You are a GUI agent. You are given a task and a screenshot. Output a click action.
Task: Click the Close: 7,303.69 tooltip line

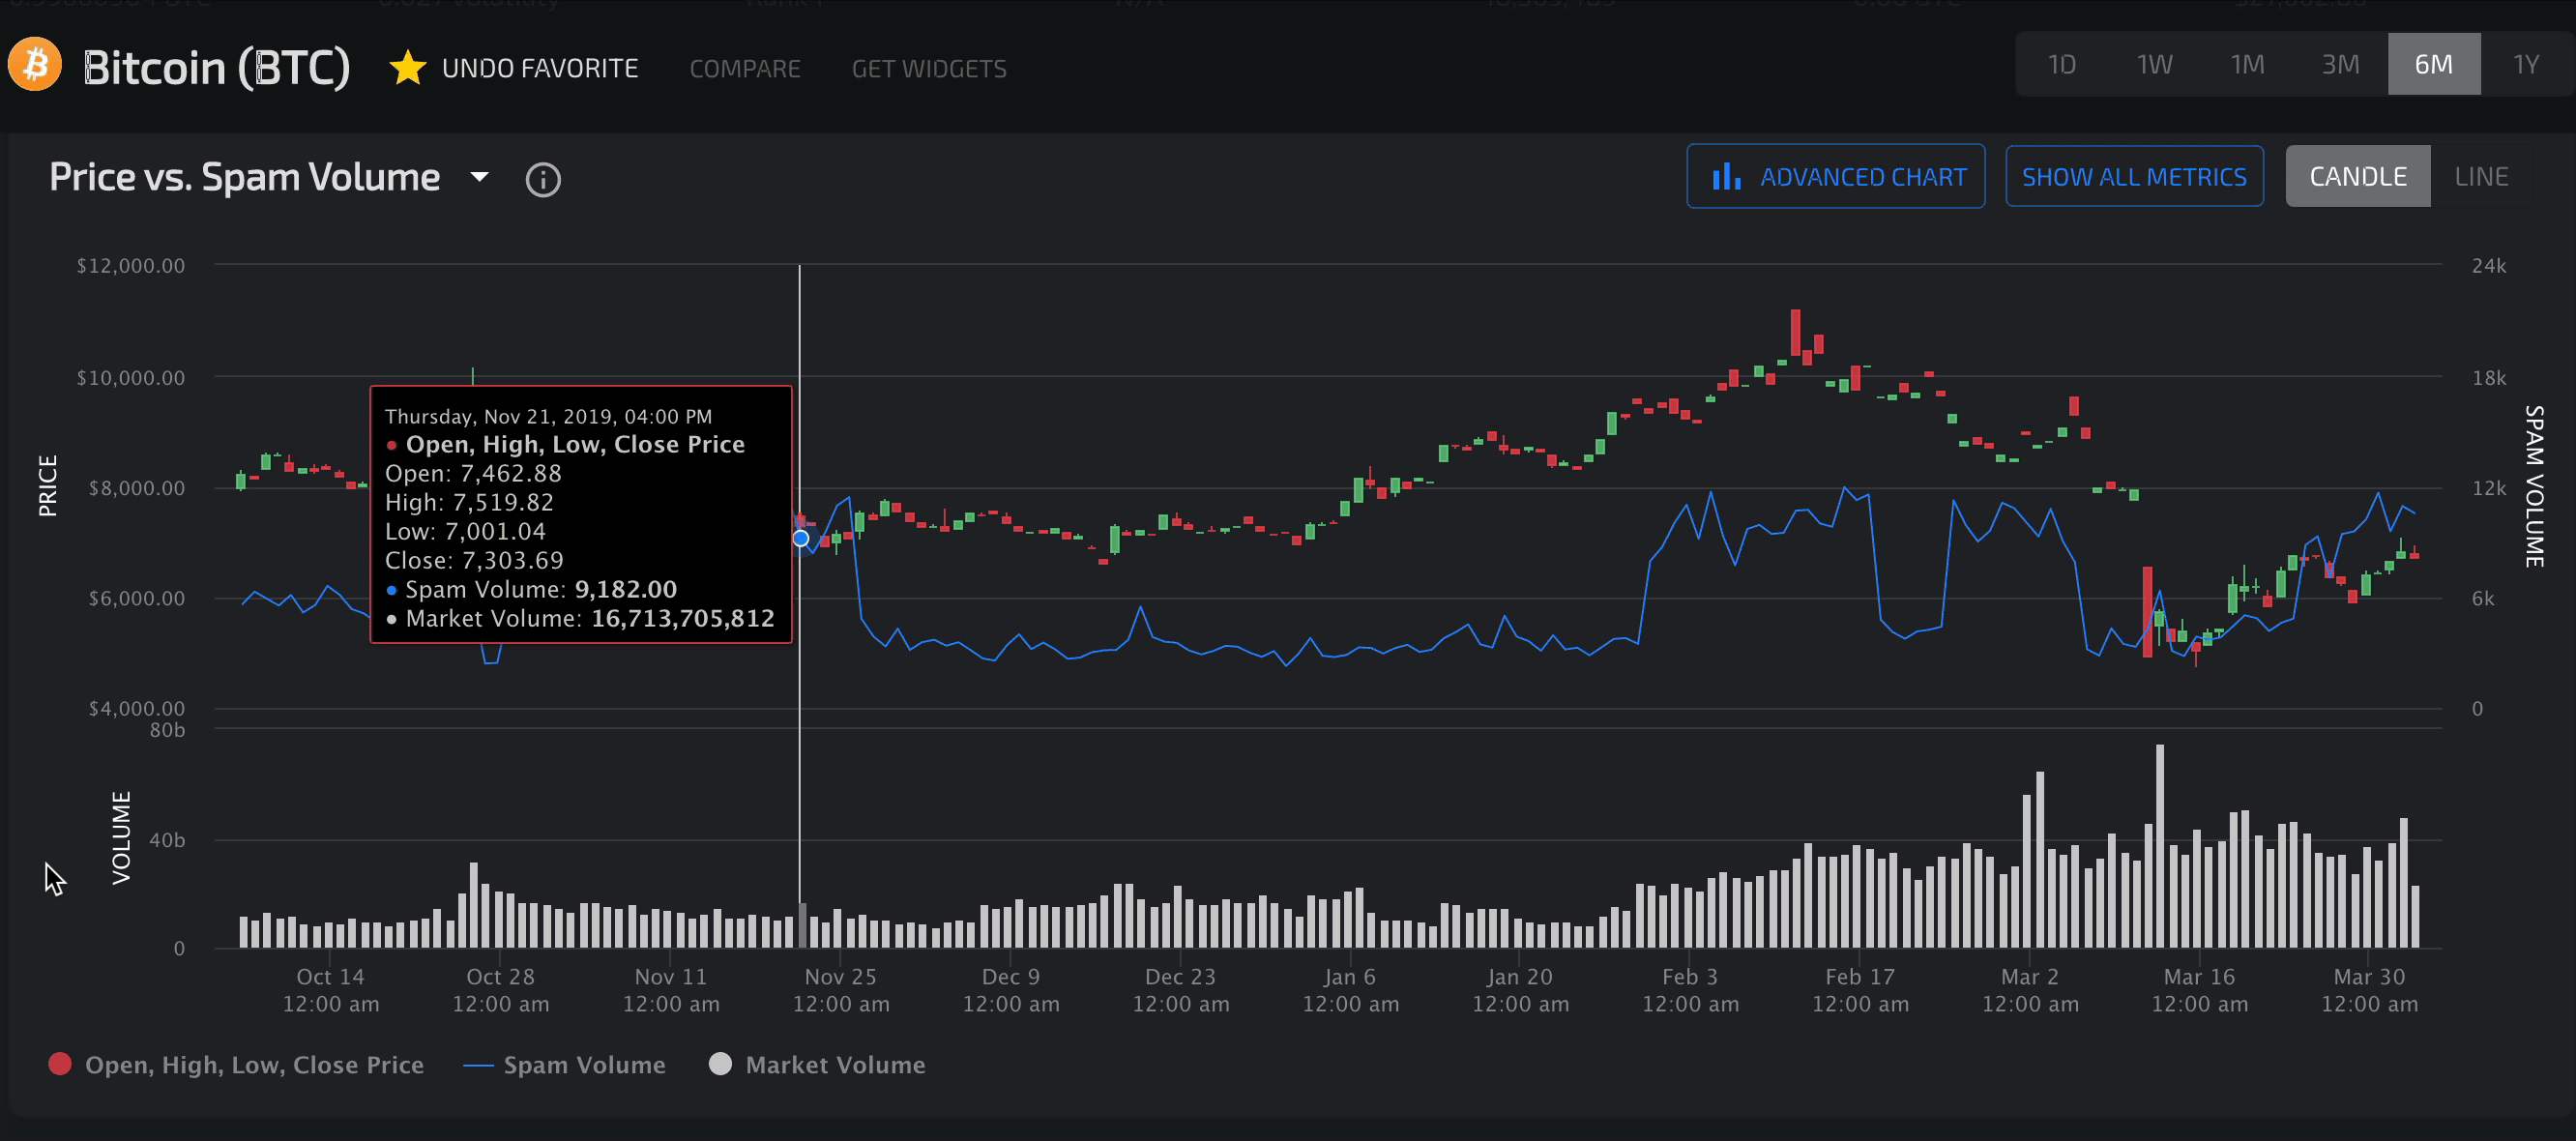coord(475,560)
